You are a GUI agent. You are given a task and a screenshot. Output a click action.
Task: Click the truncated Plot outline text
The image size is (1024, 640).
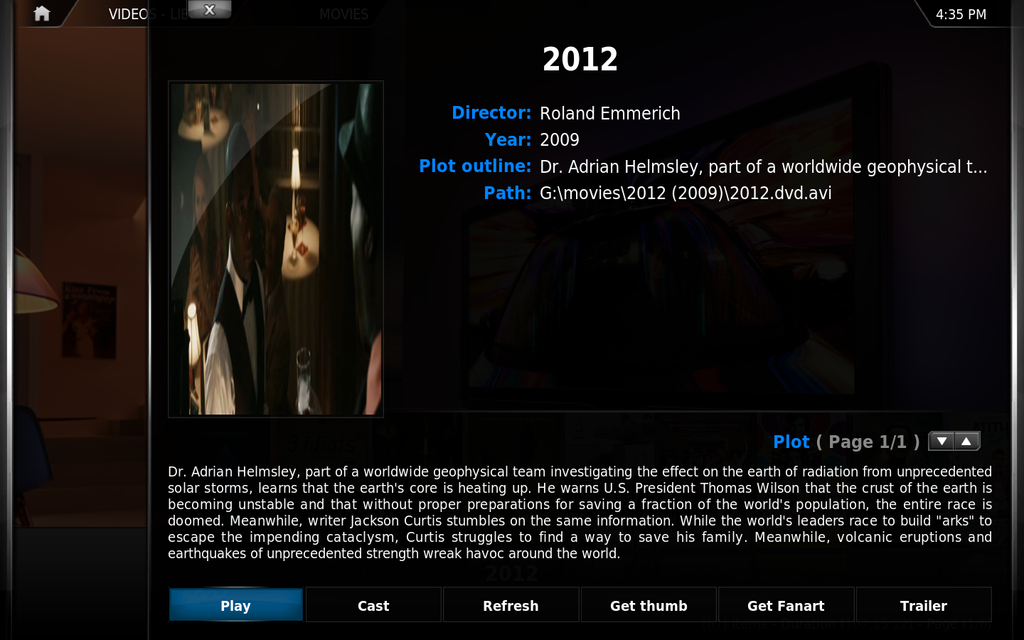coord(763,167)
